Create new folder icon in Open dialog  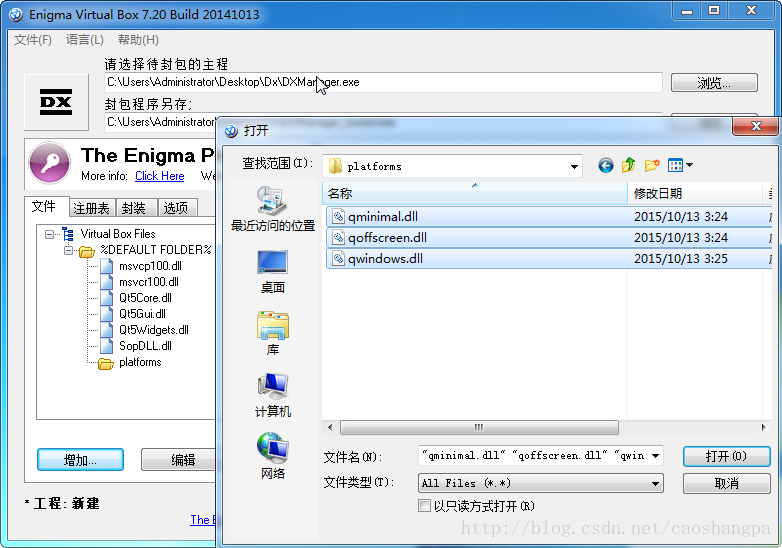click(652, 165)
